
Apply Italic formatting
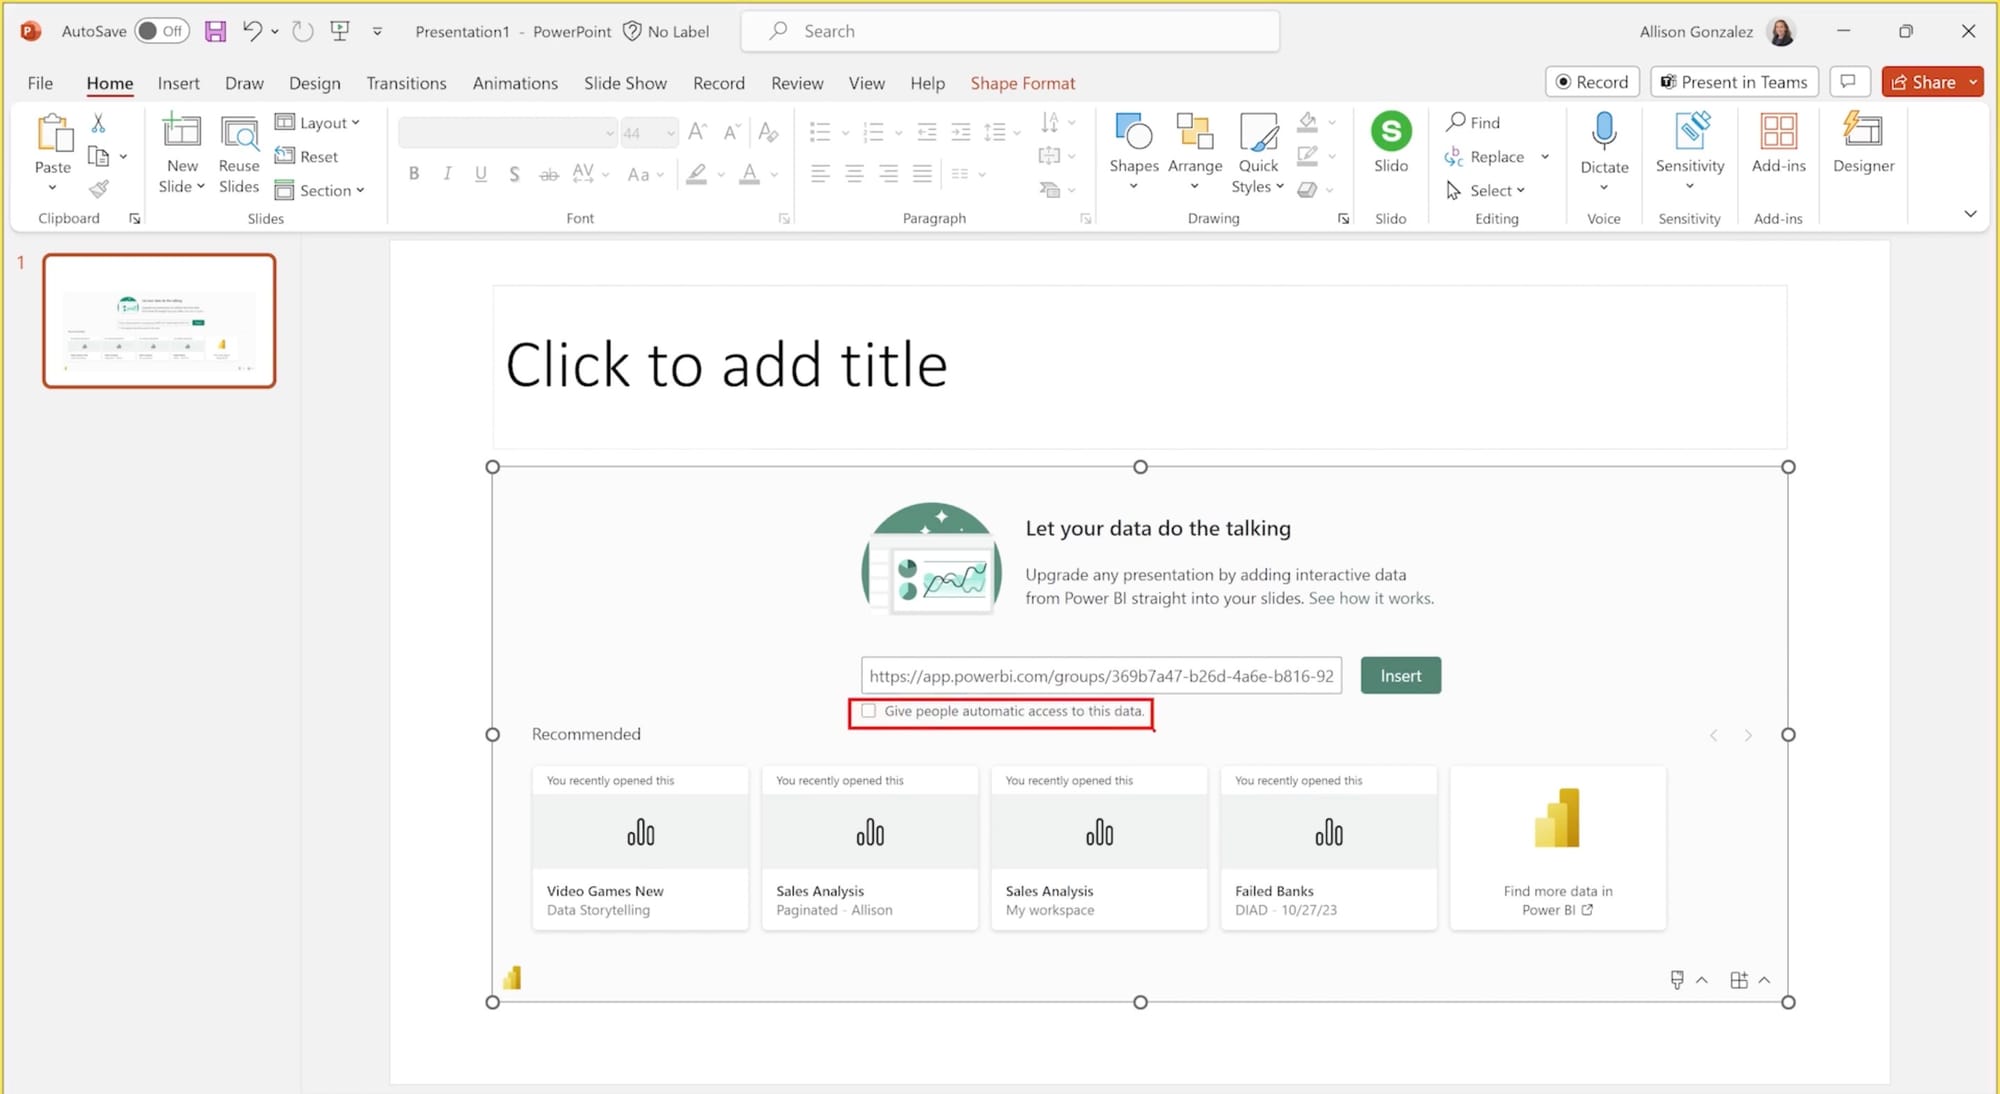point(447,174)
